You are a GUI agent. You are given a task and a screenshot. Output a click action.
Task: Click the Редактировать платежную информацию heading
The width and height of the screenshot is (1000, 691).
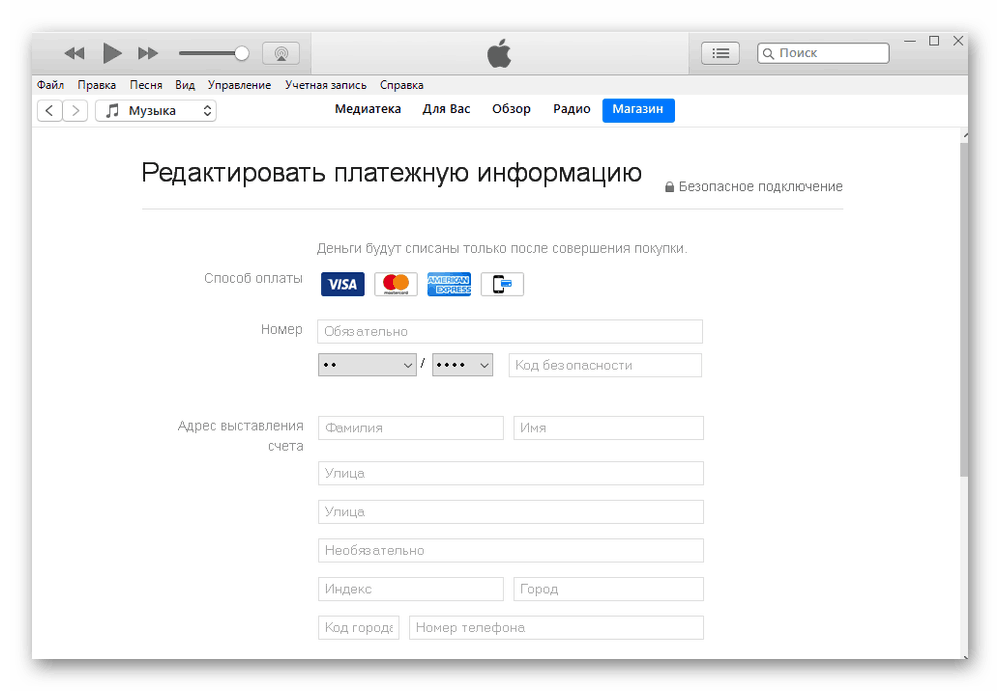click(392, 173)
